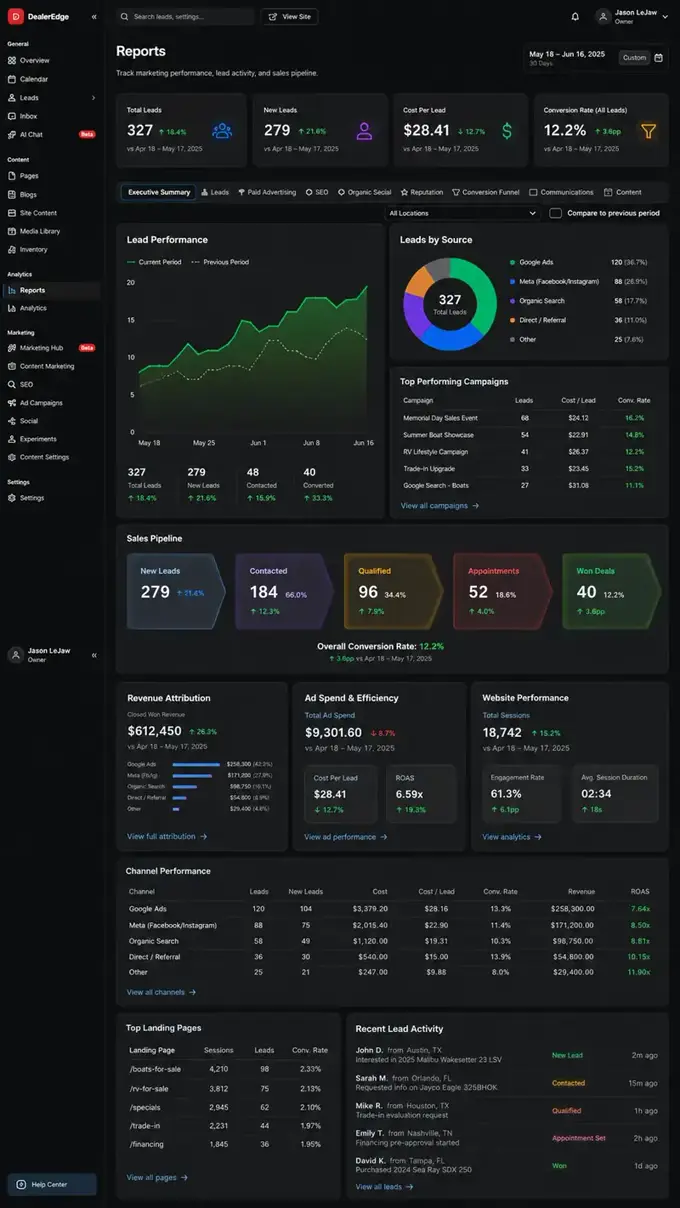This screenshot has width=680, height=1208.
Task: Focus the Search leads, settings field
Action: click(x=185, y=17)
